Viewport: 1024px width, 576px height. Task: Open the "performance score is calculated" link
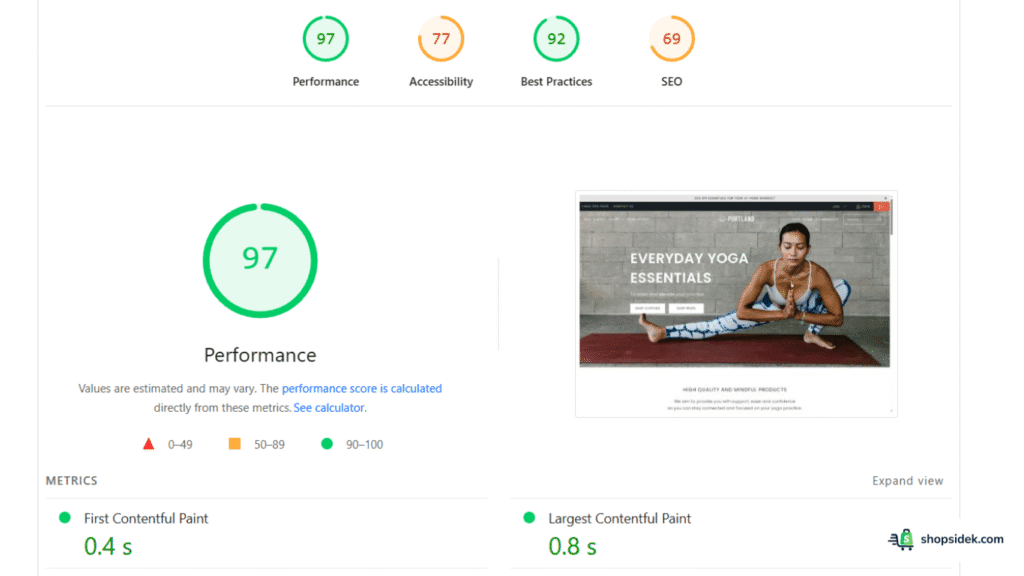click(x=361, y=388)
